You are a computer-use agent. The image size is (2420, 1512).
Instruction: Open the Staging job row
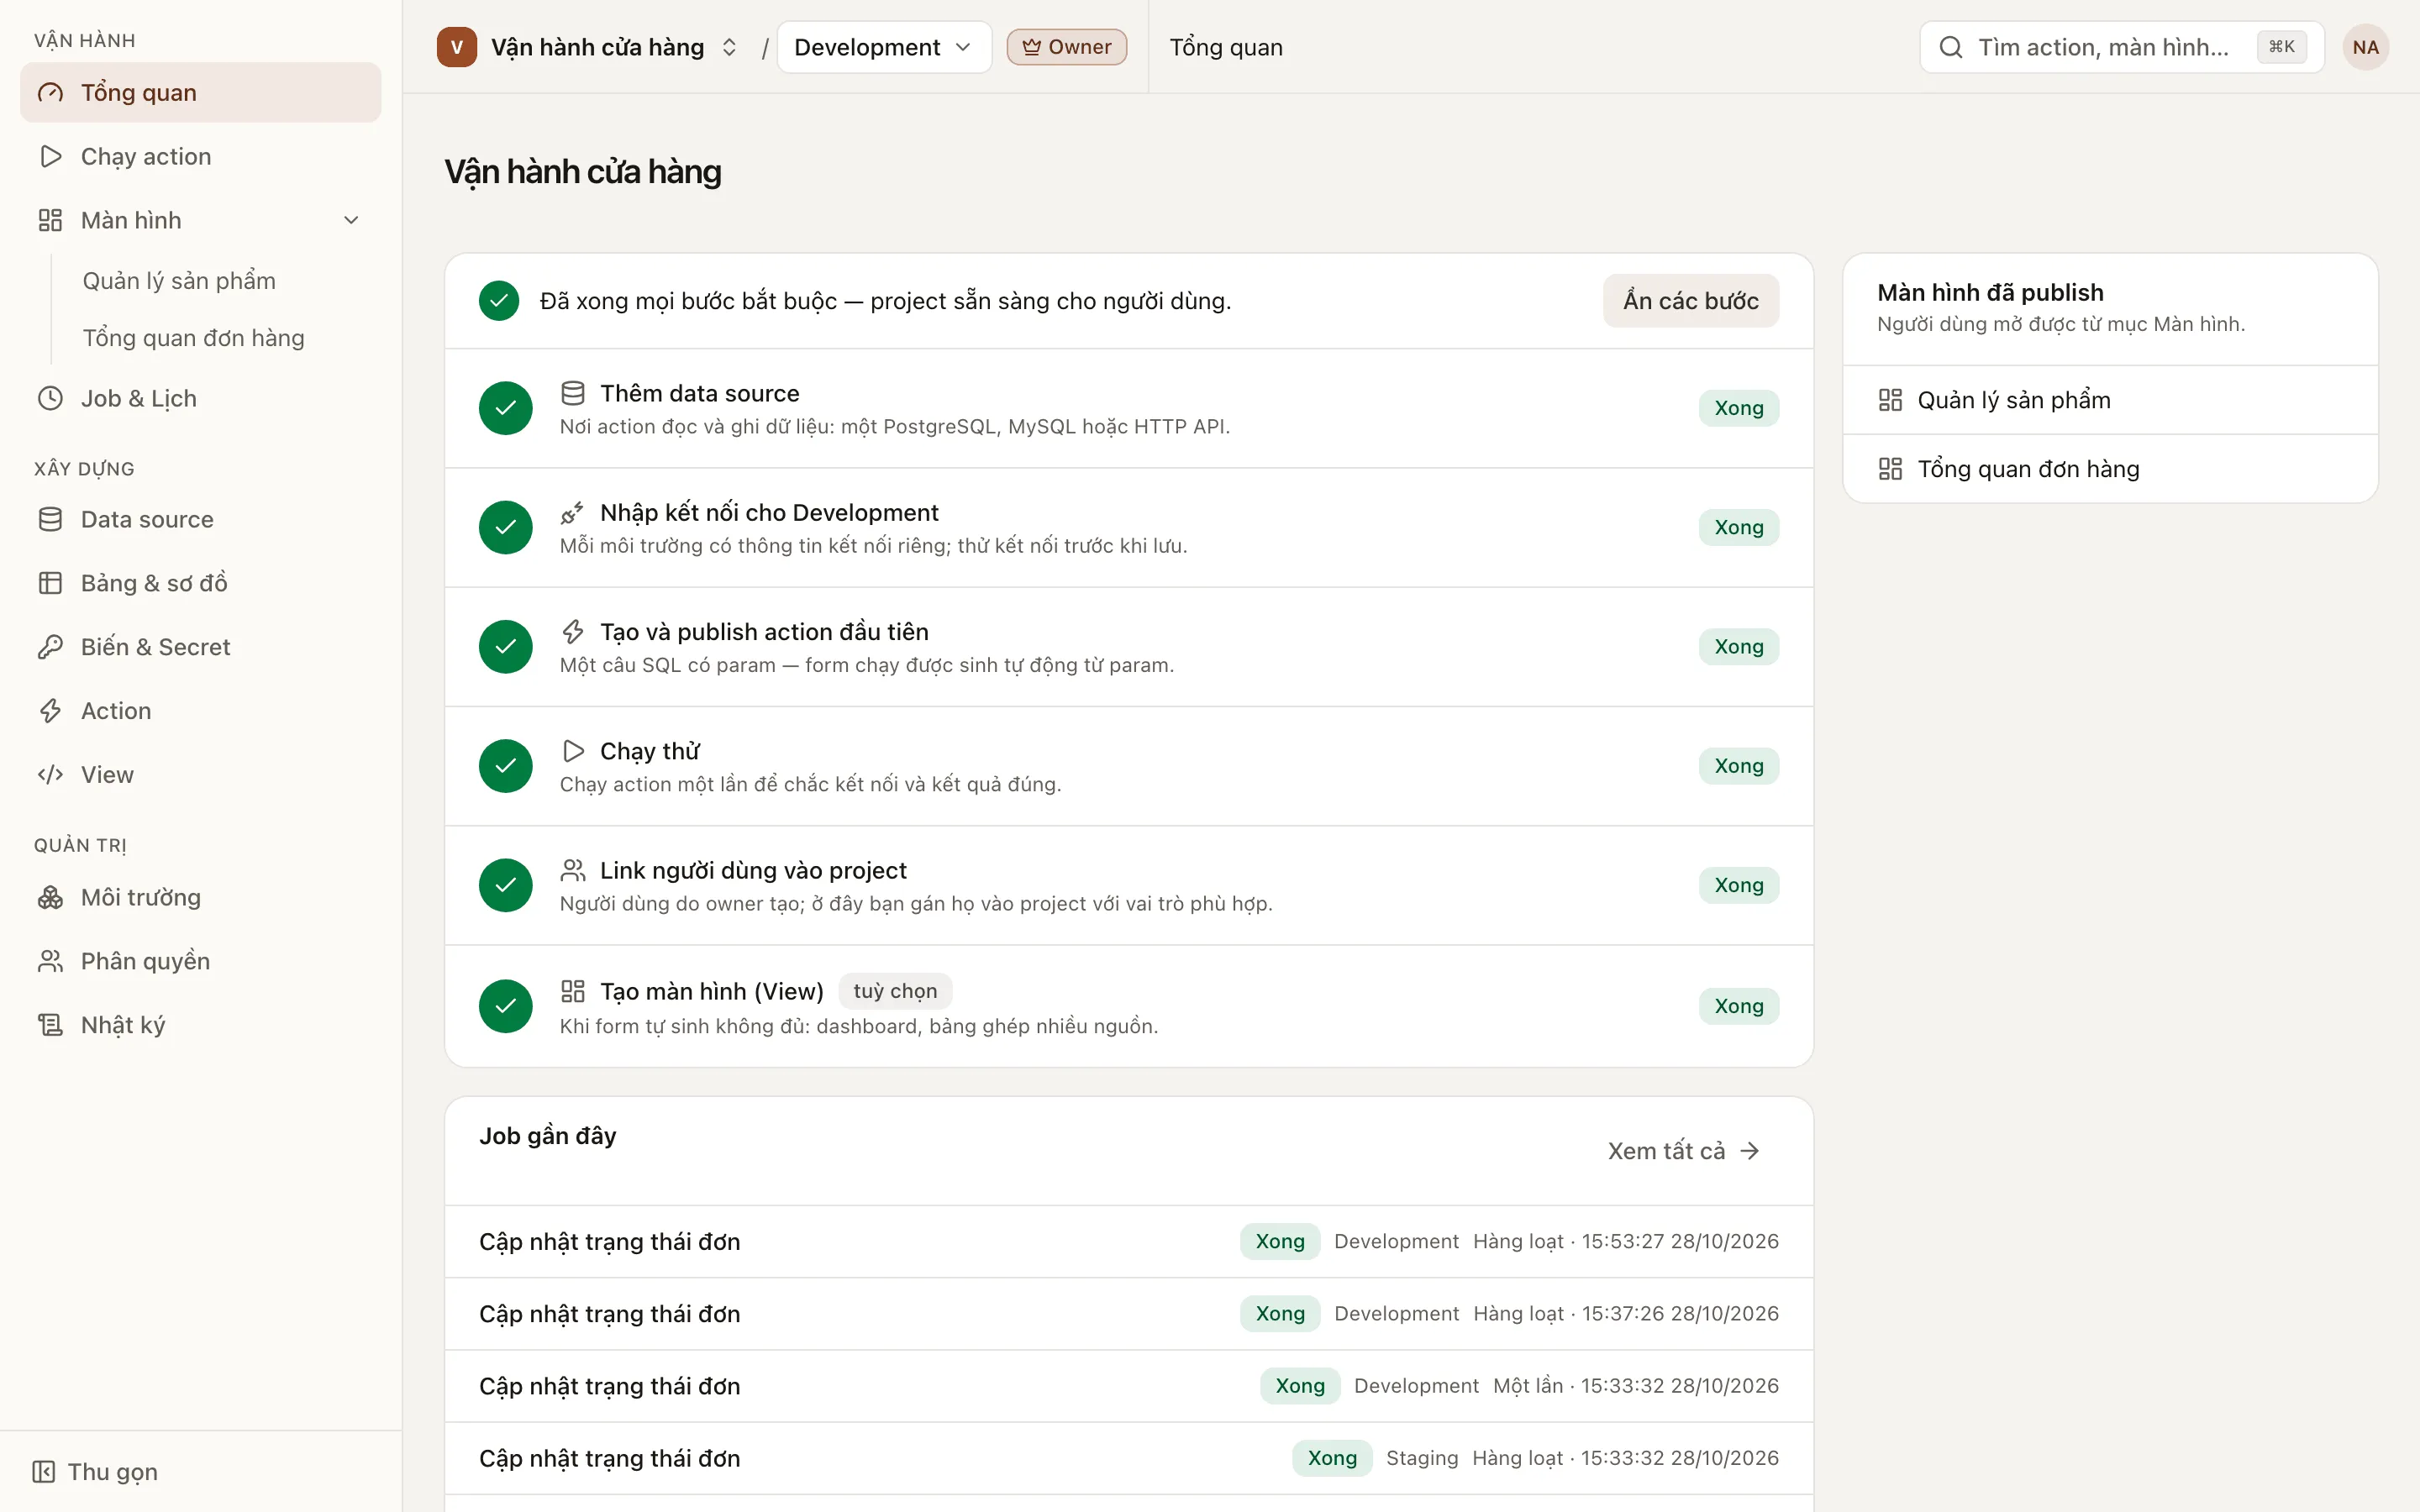click(x=1129, y=1458)
